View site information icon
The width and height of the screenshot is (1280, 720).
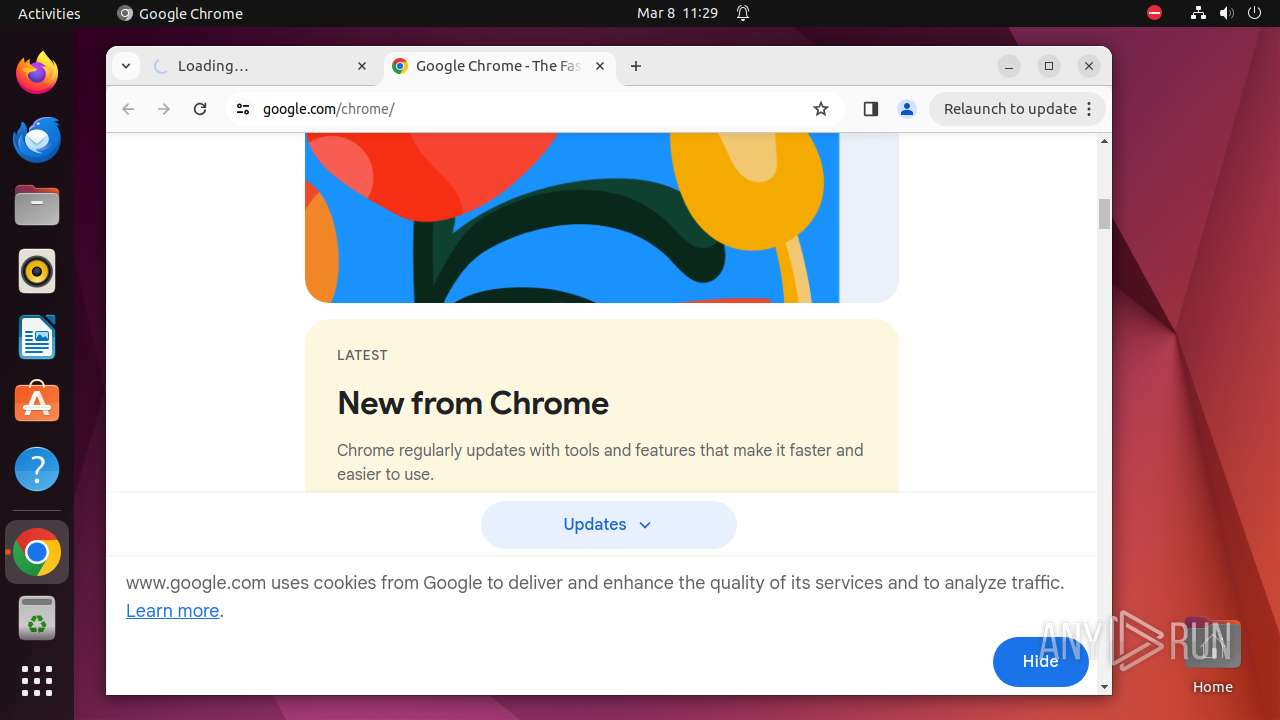coord(242,109)
